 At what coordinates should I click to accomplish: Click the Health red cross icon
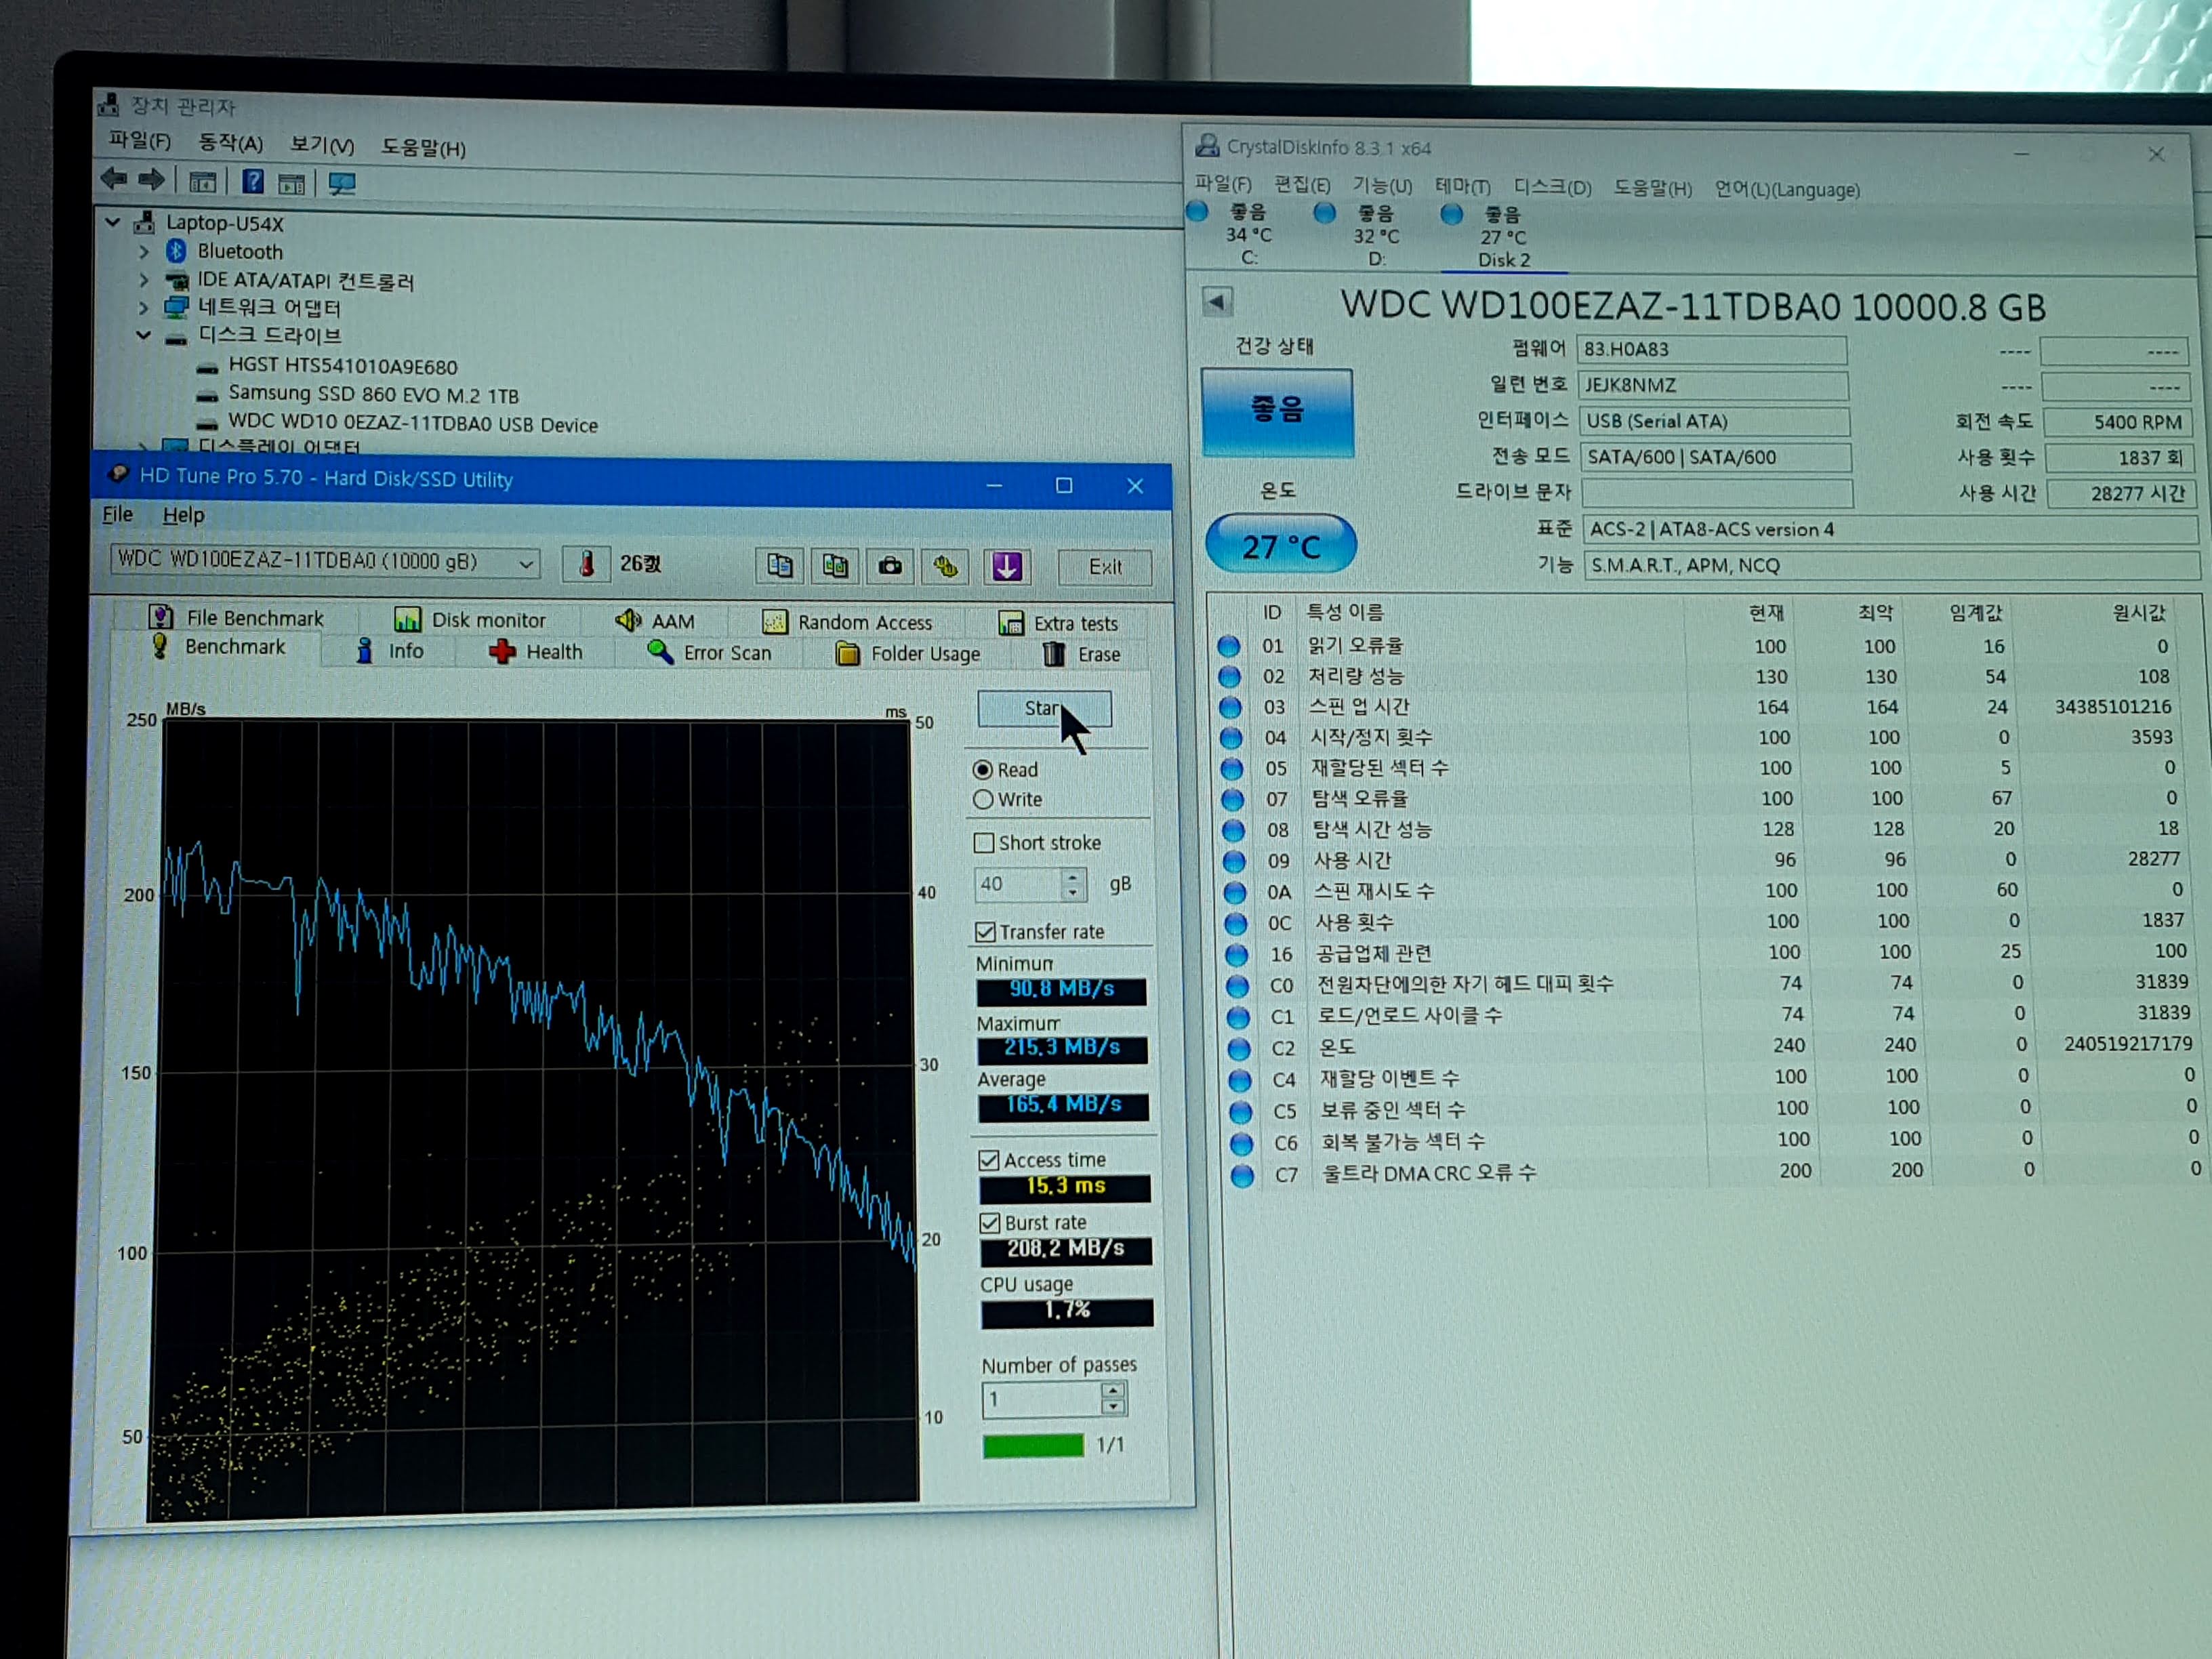click(502, 651)
